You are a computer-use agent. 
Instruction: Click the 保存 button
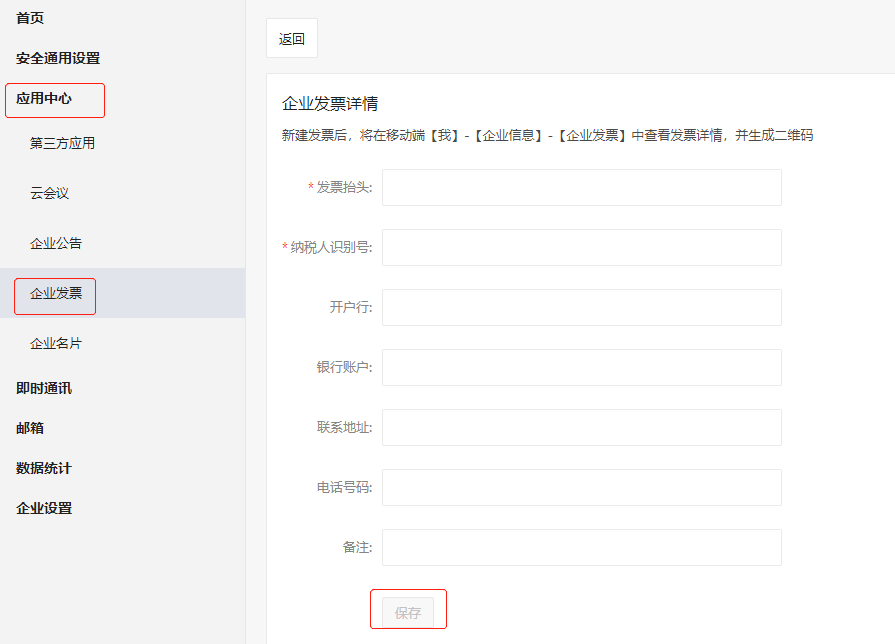click(408, 612)
